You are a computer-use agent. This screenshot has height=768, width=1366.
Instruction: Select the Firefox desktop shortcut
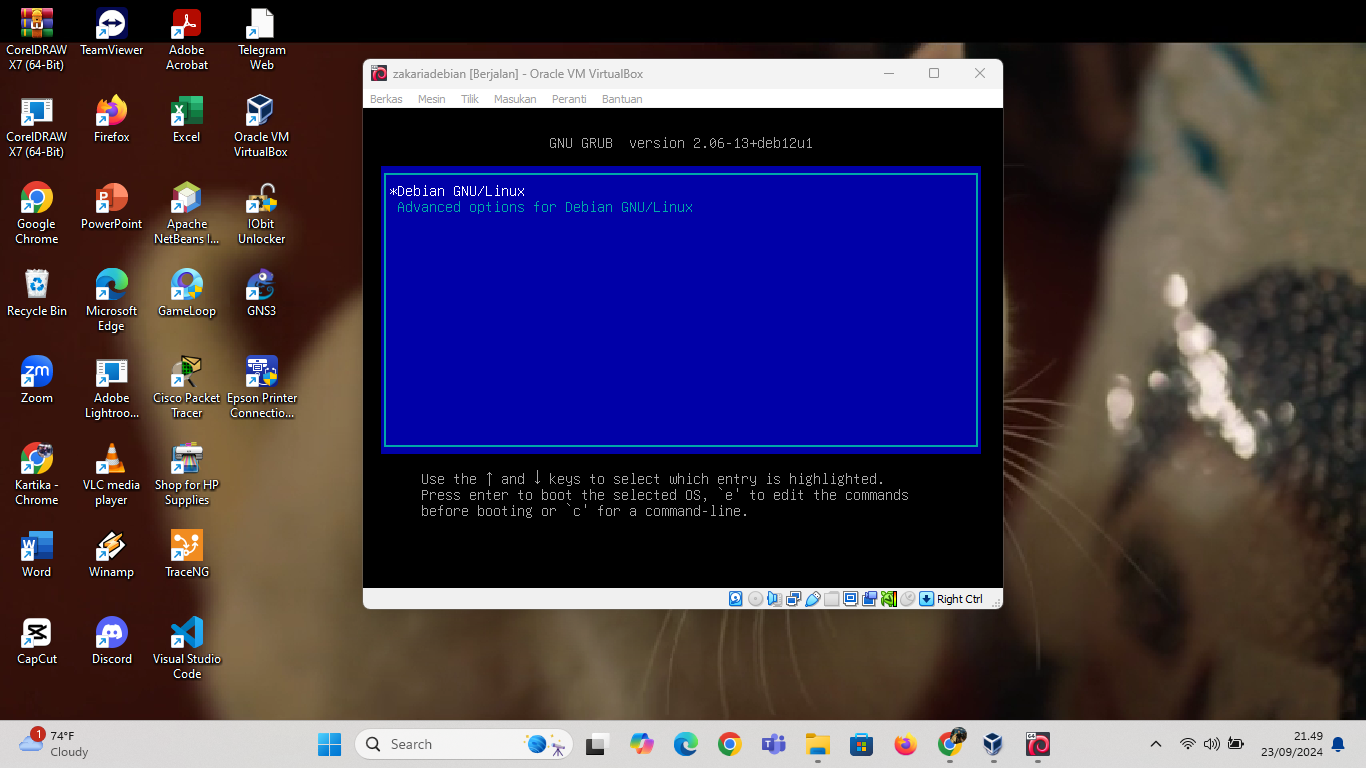pos(112,120)
